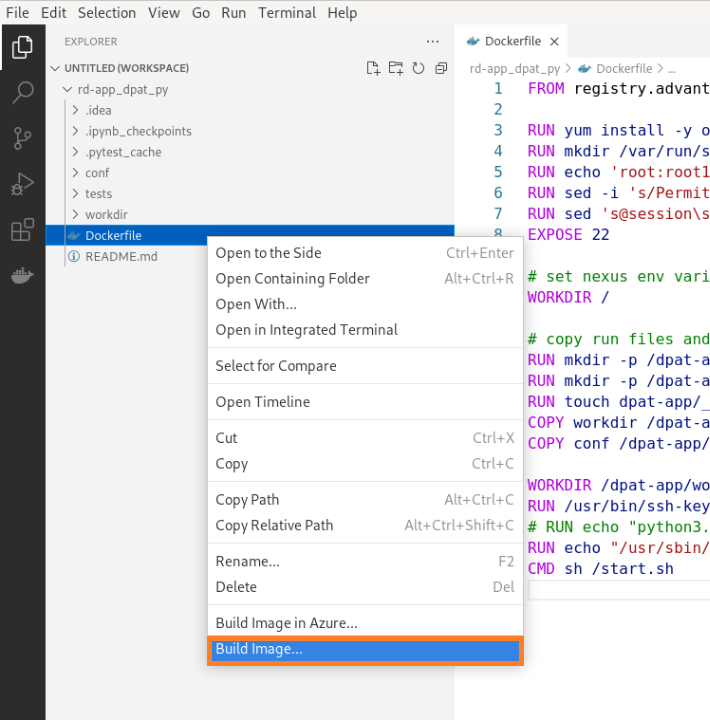
Task: Open the Source Control view
Action: (x=22, y=139)
